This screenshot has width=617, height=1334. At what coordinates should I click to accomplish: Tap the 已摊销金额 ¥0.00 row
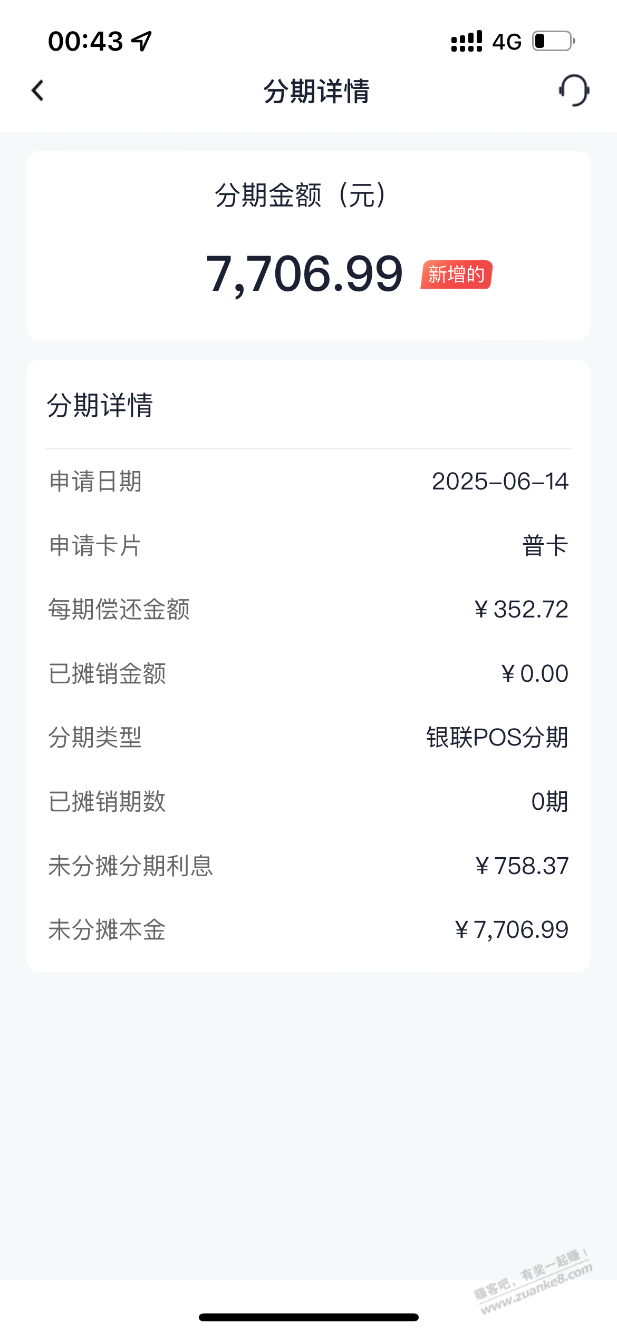tap(308, 674)
